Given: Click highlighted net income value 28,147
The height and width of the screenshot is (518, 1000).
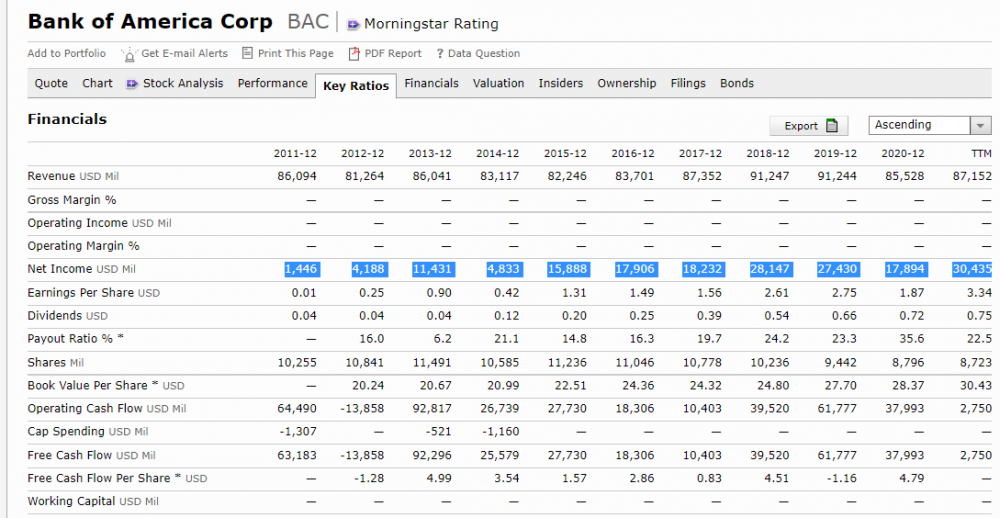Looking at the screenshot, I should (772, 269).
